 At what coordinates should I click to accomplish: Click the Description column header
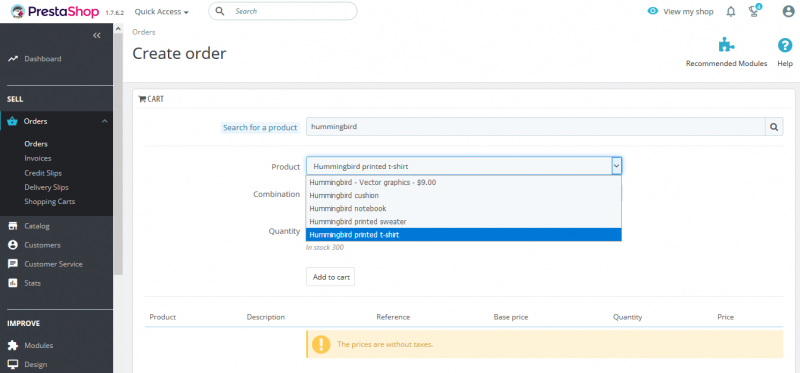click(266, 317)
